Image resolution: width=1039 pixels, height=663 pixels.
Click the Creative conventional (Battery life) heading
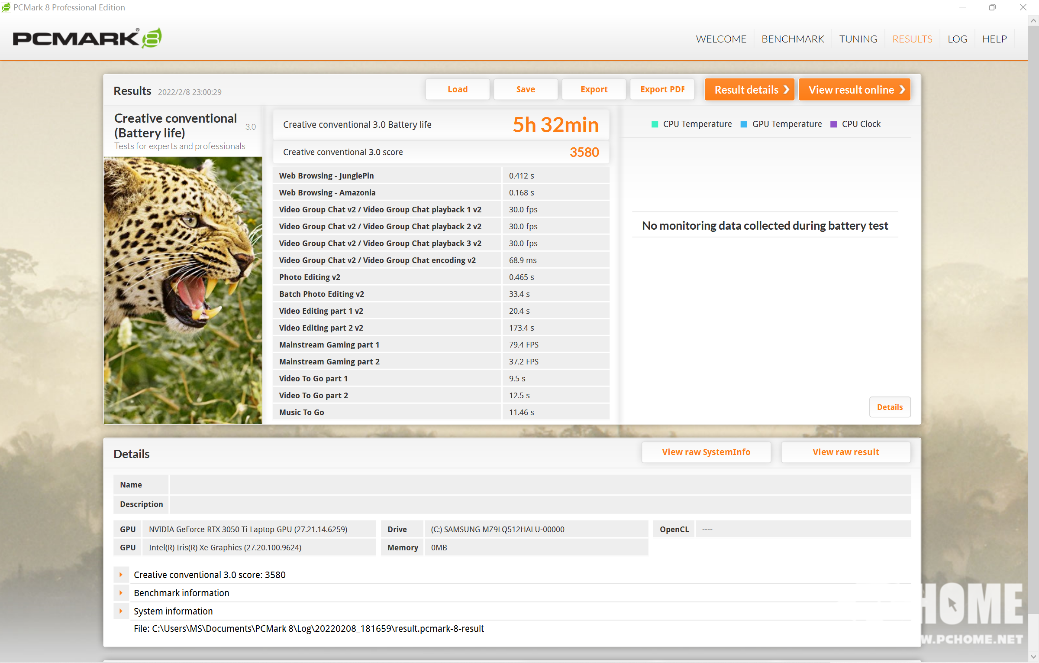pyautogui.click(x=176, y=126)
